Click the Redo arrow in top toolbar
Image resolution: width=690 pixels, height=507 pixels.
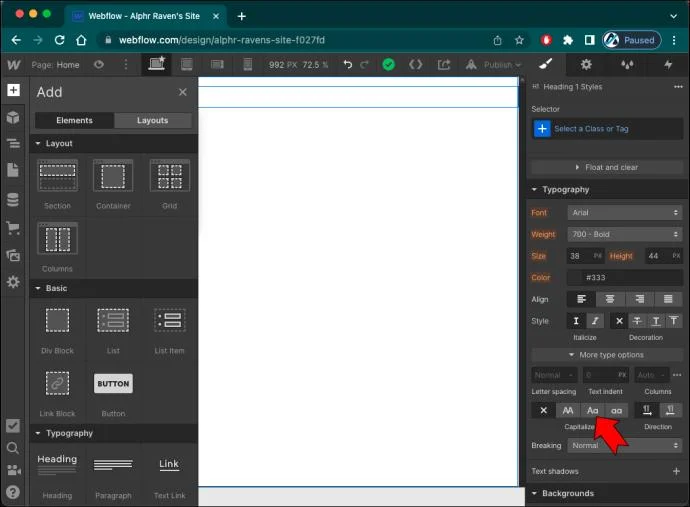(x=364, y=65)
